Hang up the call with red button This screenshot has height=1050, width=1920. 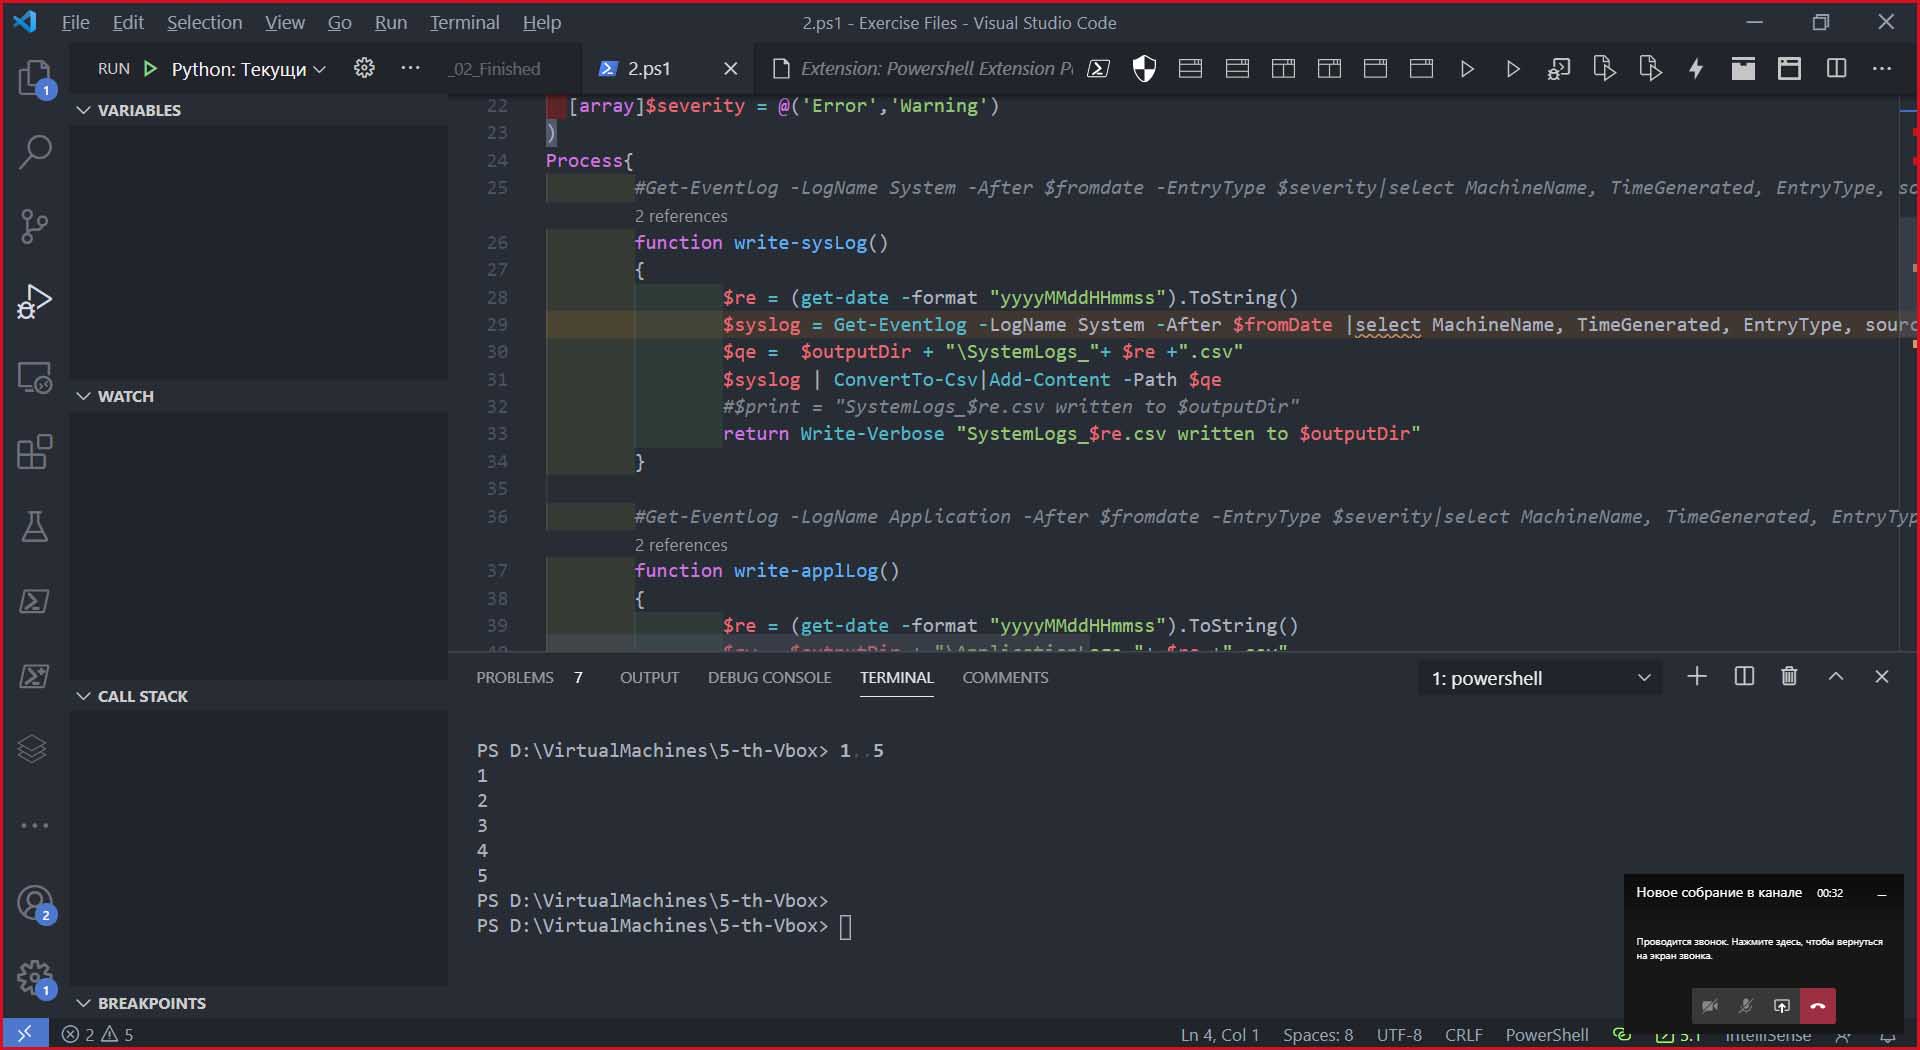1817,1006
